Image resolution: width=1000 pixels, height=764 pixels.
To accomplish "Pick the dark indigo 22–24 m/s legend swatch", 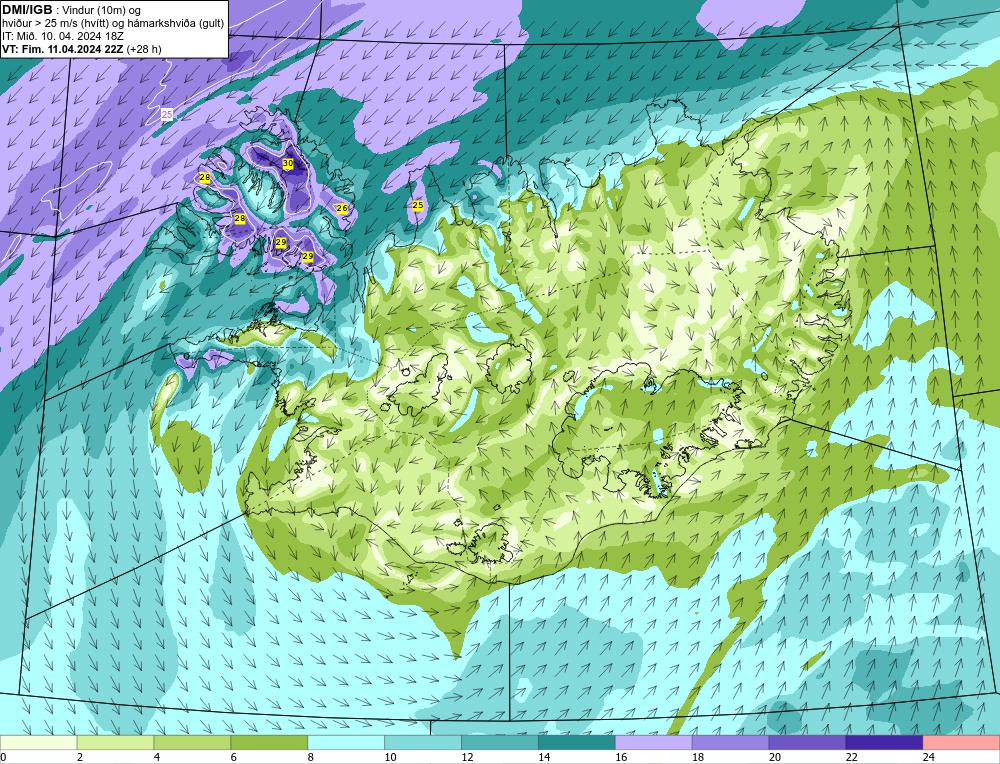I will tap(885, 743).
